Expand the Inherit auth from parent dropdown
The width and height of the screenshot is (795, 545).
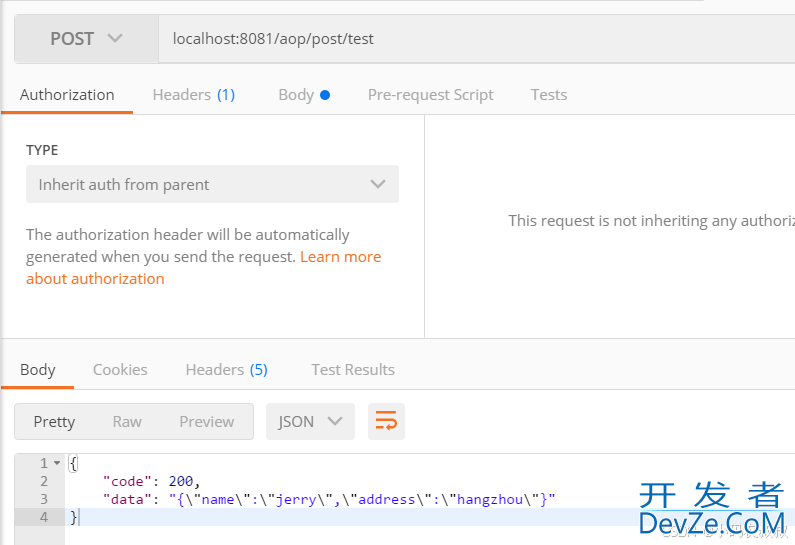(212, 184)
